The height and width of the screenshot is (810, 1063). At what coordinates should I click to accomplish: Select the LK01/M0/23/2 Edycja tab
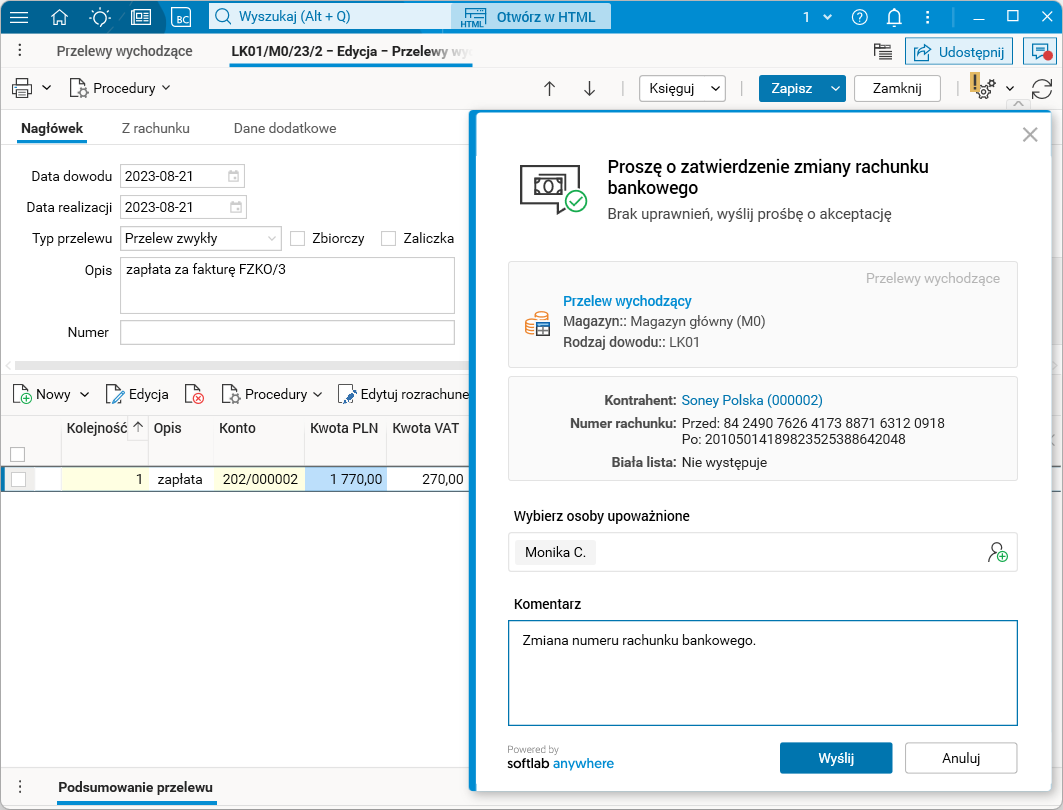[350, 52]
